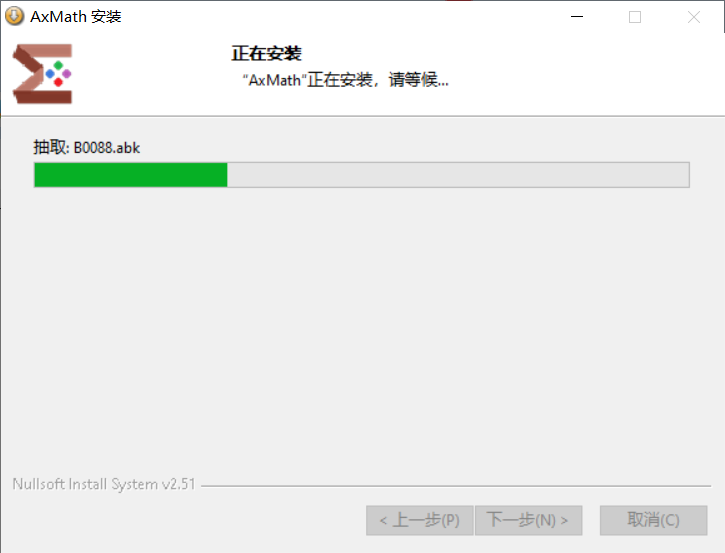Image resolution: width=725 pixels, height=553 pixels.
Task: Click the 抽取: B0088.abk status text
Action: 86,147
